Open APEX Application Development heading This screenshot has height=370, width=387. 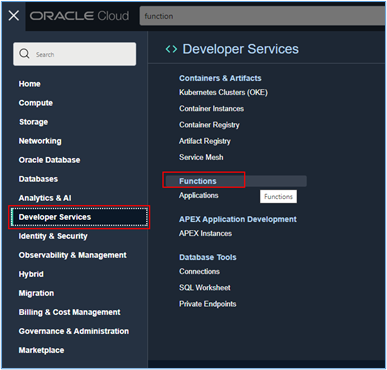(238, 219)
